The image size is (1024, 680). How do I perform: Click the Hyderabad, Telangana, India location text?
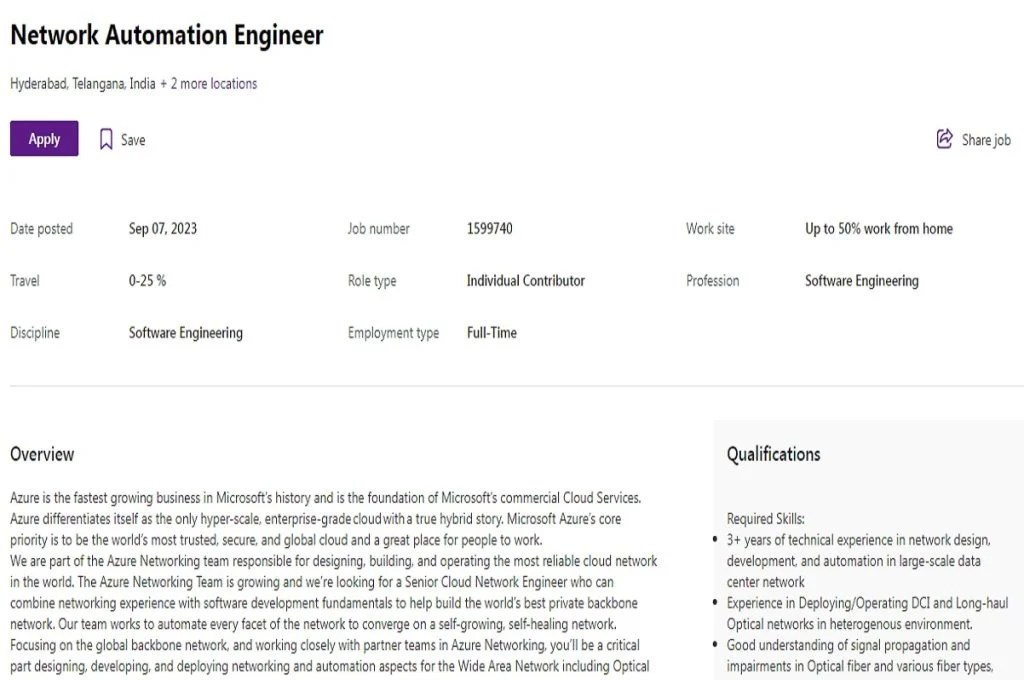coord(83,84)
